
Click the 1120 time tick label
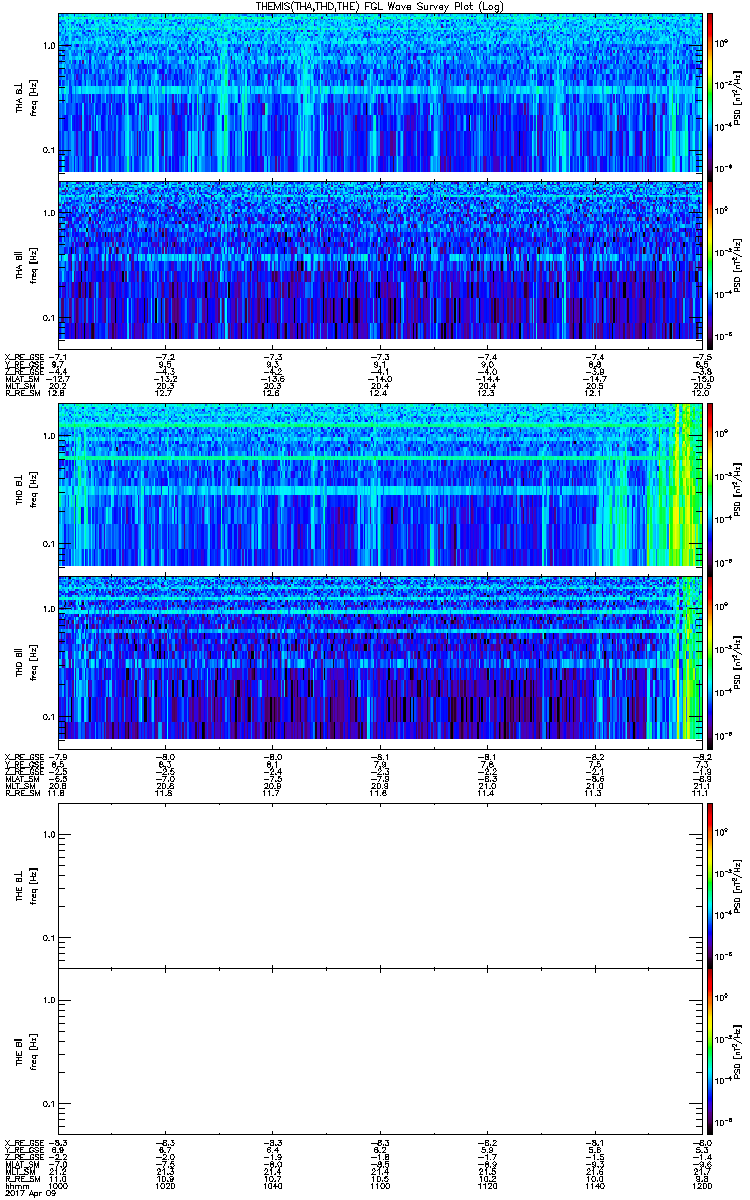pyautogui.click(x=487, y=1187)
